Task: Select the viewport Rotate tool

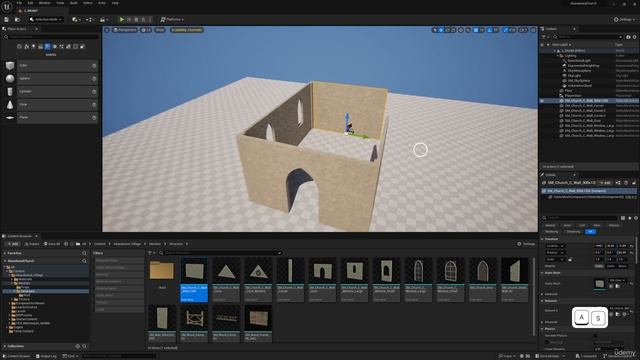Action: pos(447,30)
